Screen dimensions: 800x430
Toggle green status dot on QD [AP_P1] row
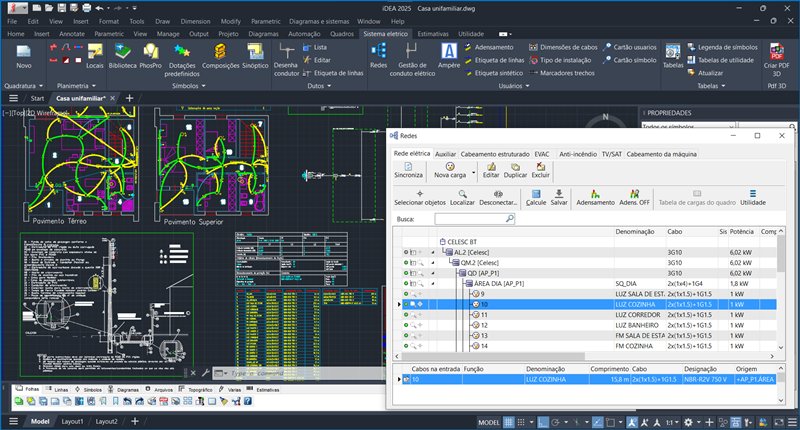[405, 272]
